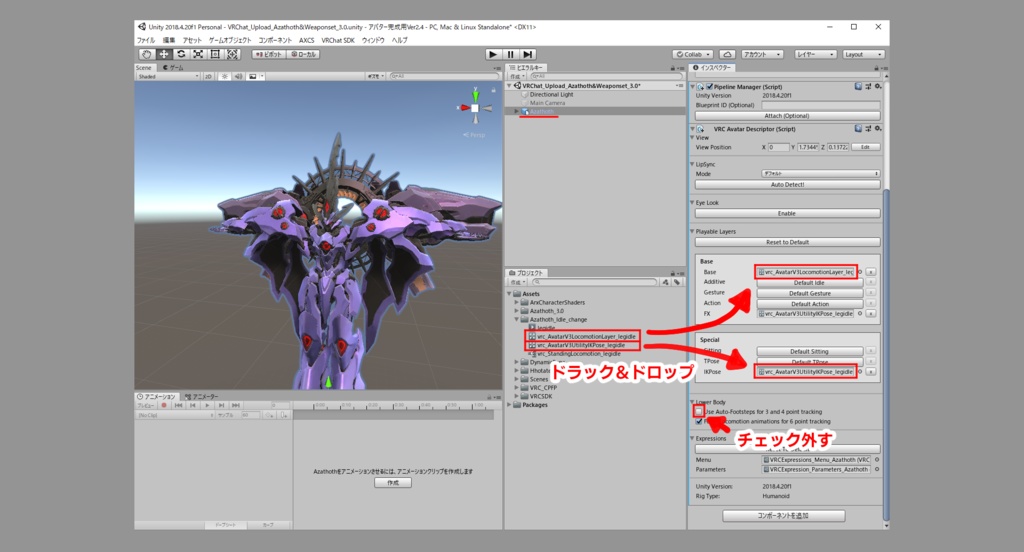Open the Layout dropdown
The image size is (1024, 552).
pos(863,54)
